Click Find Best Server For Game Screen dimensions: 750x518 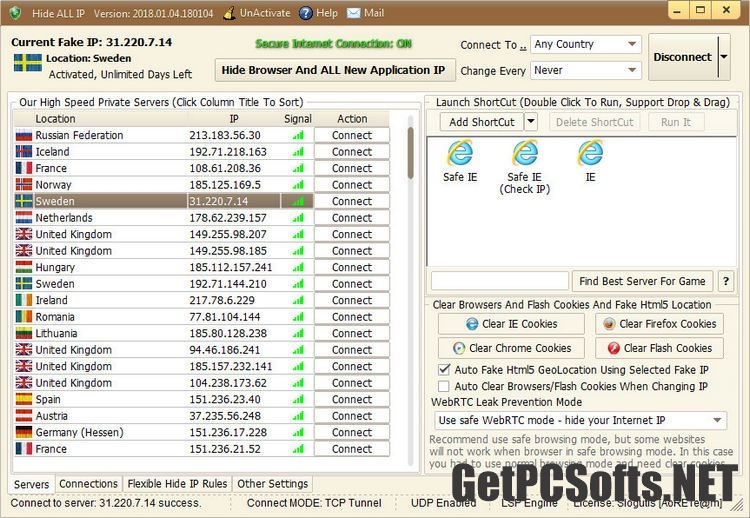coord(642,281)
